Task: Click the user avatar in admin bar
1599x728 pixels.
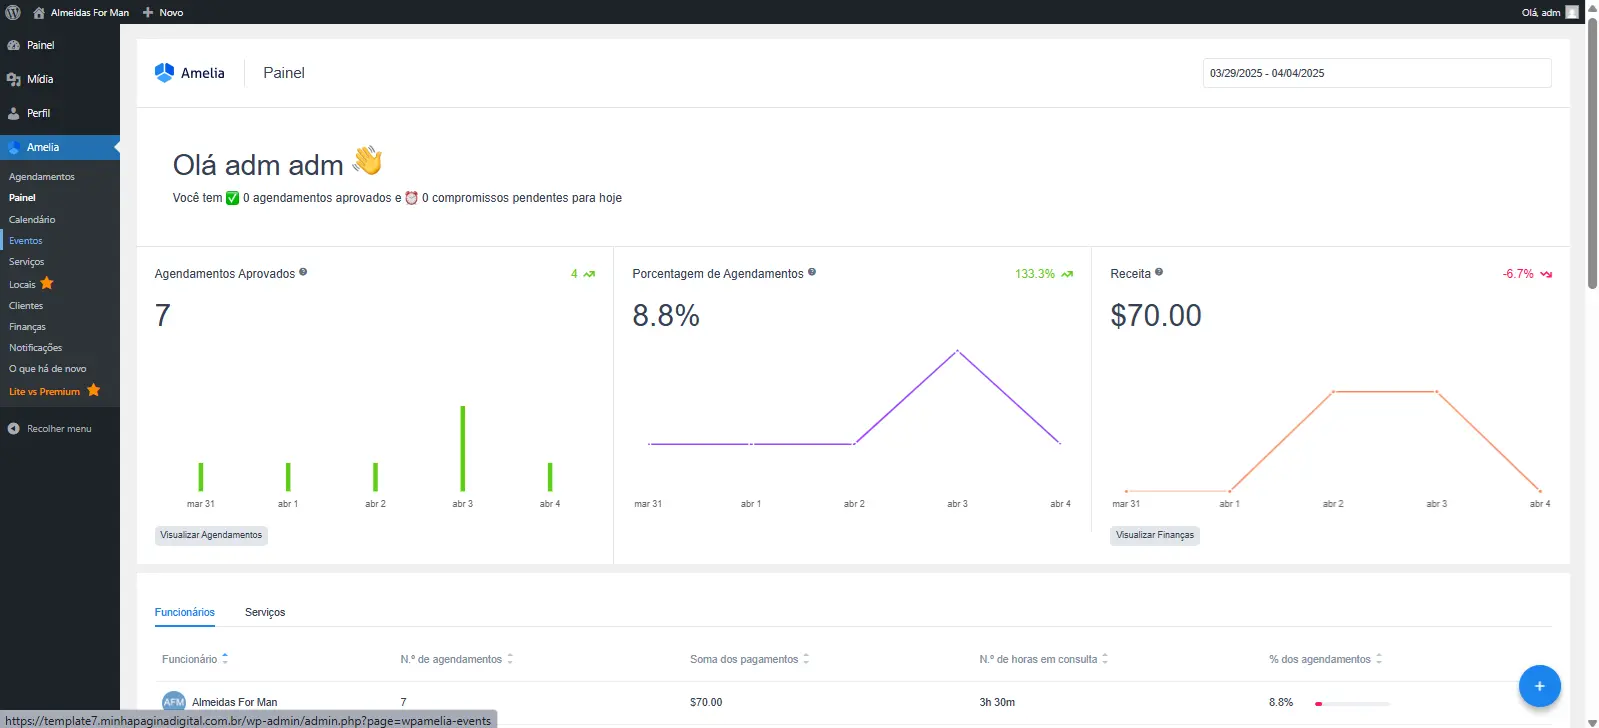Action: tap(1572, 12)
